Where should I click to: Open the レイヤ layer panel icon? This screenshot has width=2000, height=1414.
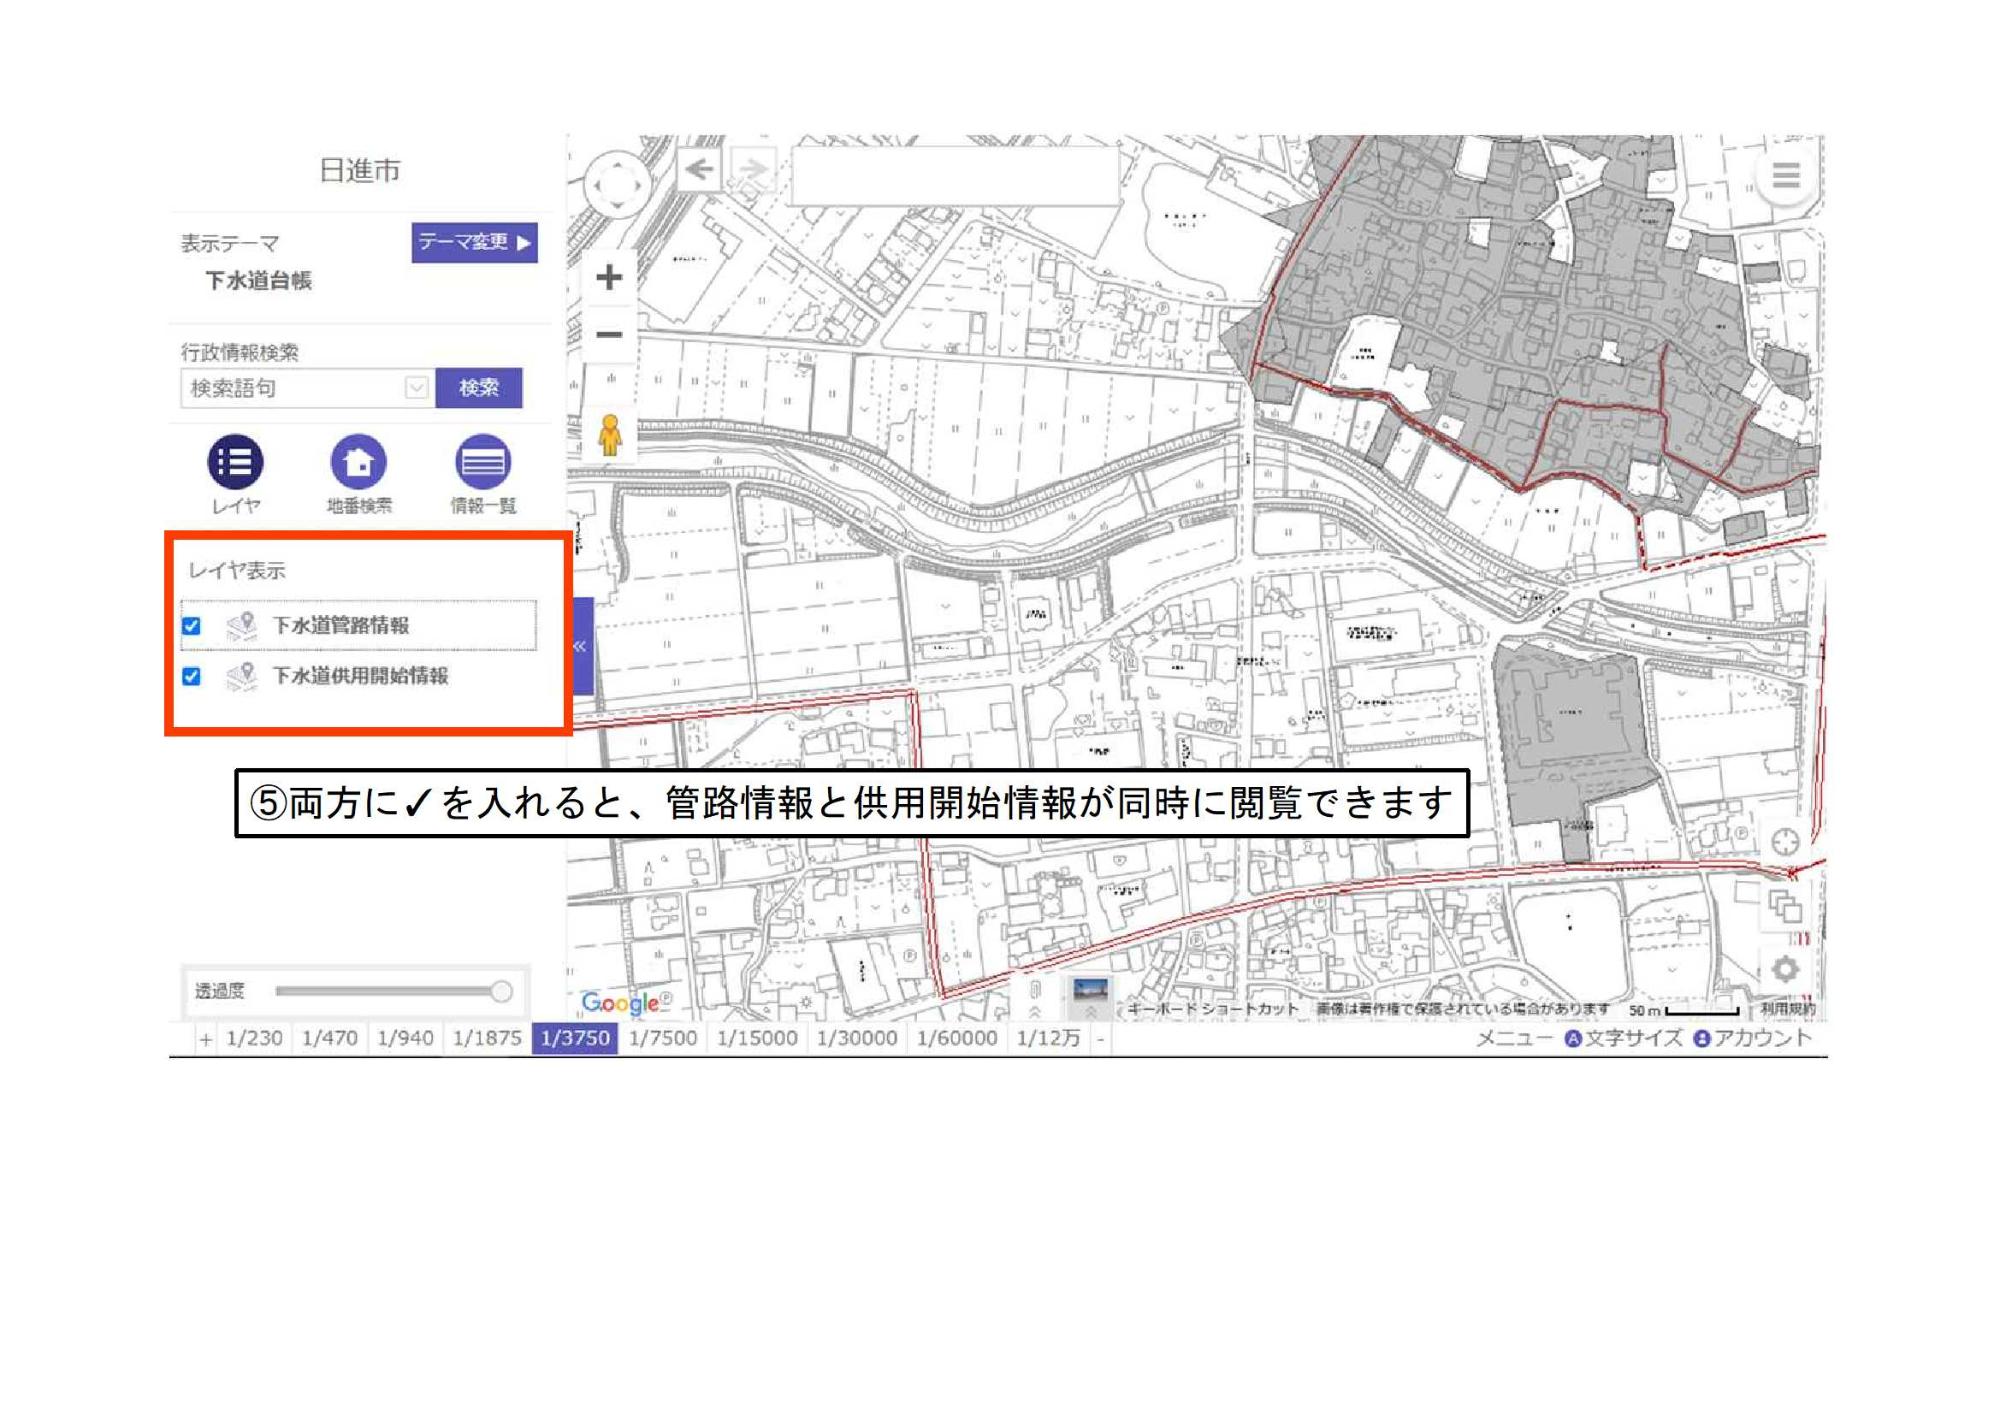click(235, 461)
